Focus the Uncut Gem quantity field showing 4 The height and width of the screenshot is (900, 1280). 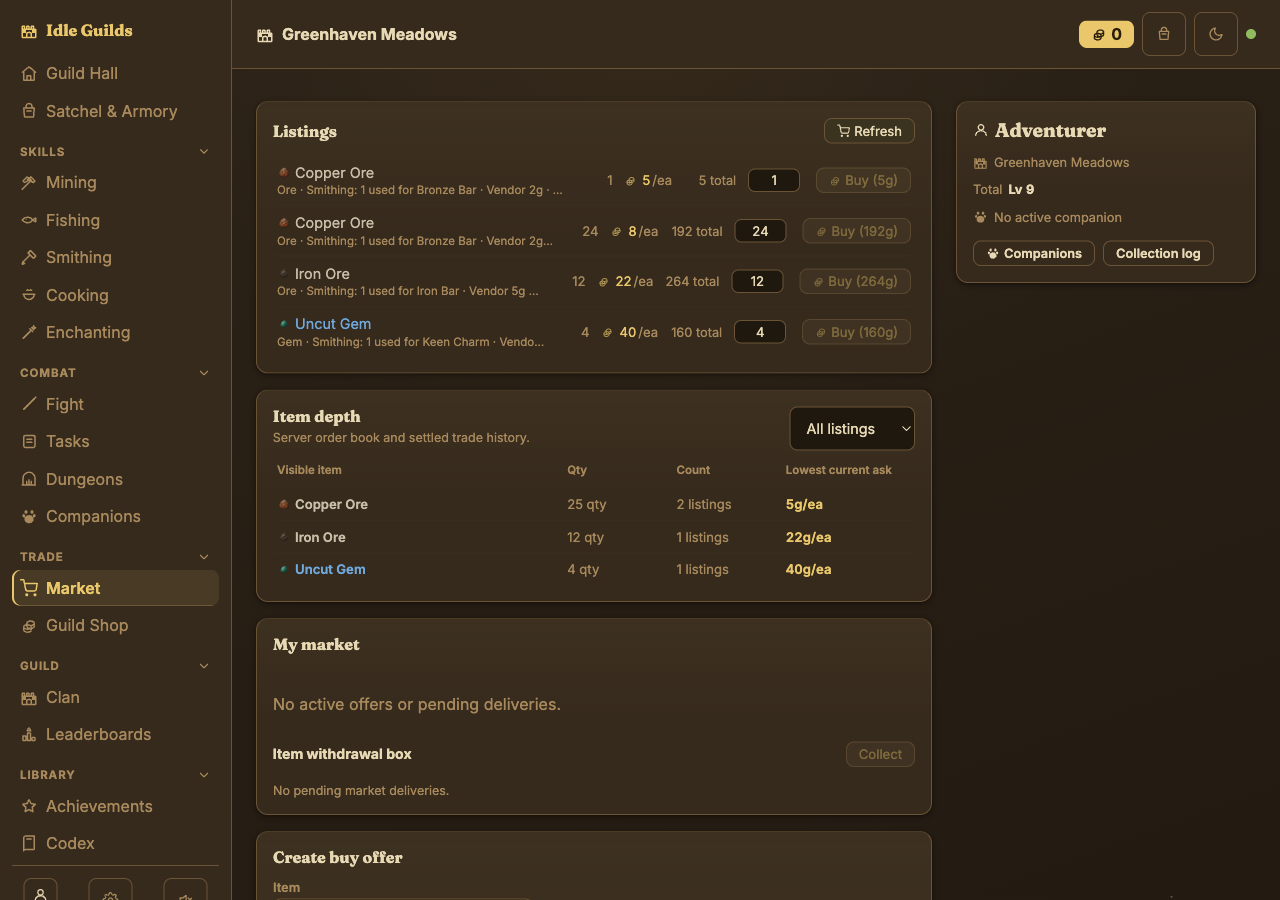(x=760, y=332)
